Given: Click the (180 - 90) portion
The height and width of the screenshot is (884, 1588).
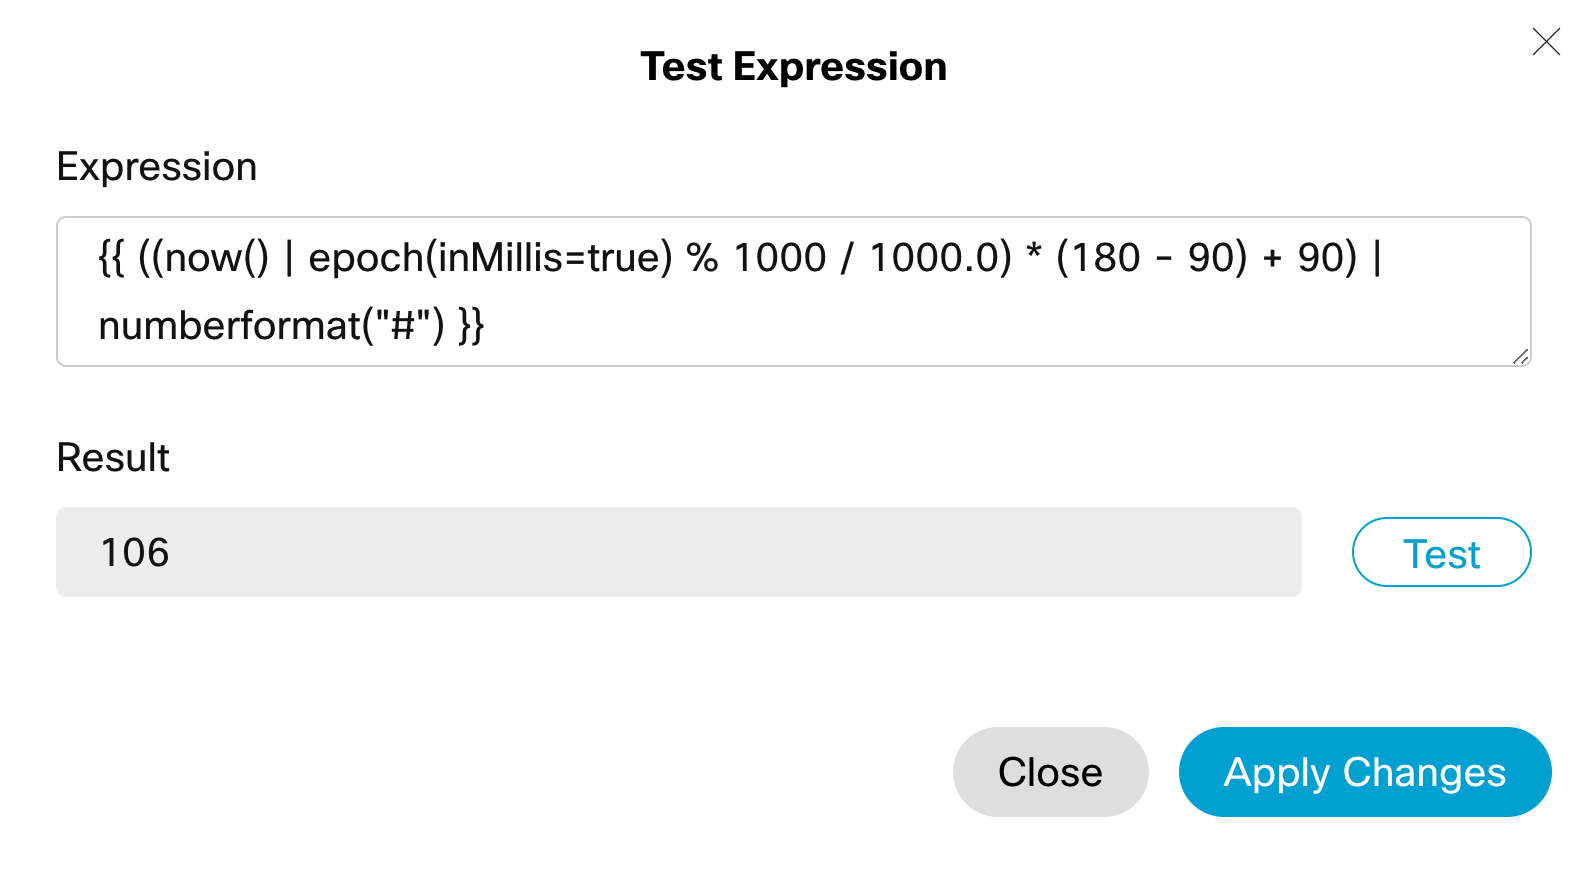Looking at the screenshot, I should pyautogui.click(x=1151, y=258).
